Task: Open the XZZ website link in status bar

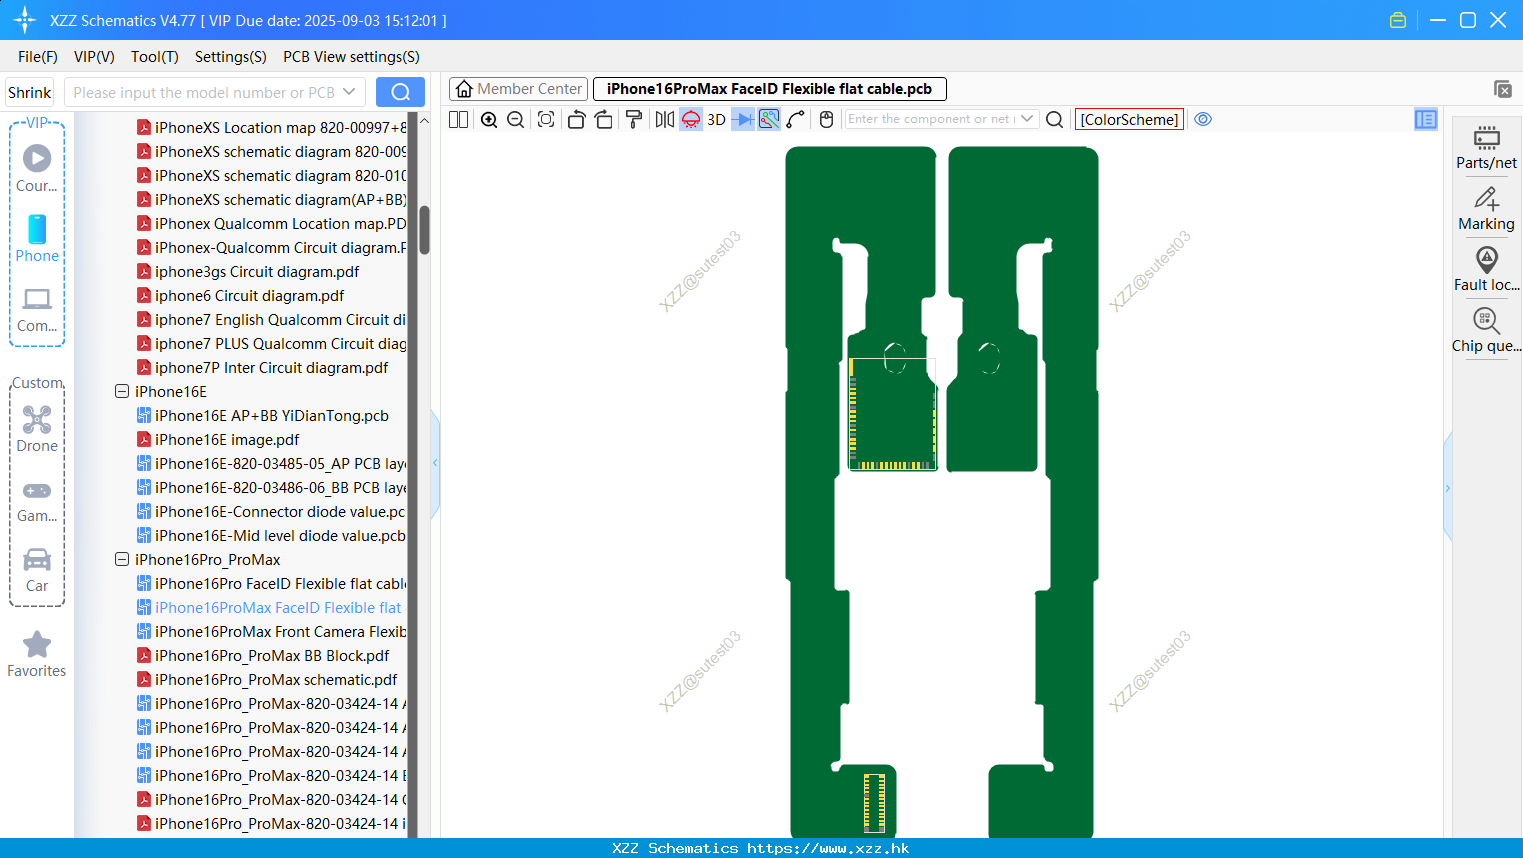Action: coord(828,848)
